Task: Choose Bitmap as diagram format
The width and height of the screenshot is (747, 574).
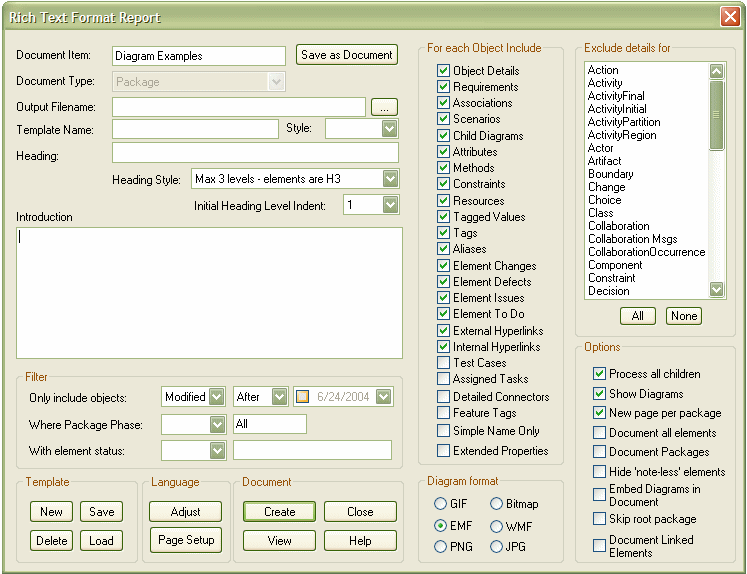Action: point(497,504)
